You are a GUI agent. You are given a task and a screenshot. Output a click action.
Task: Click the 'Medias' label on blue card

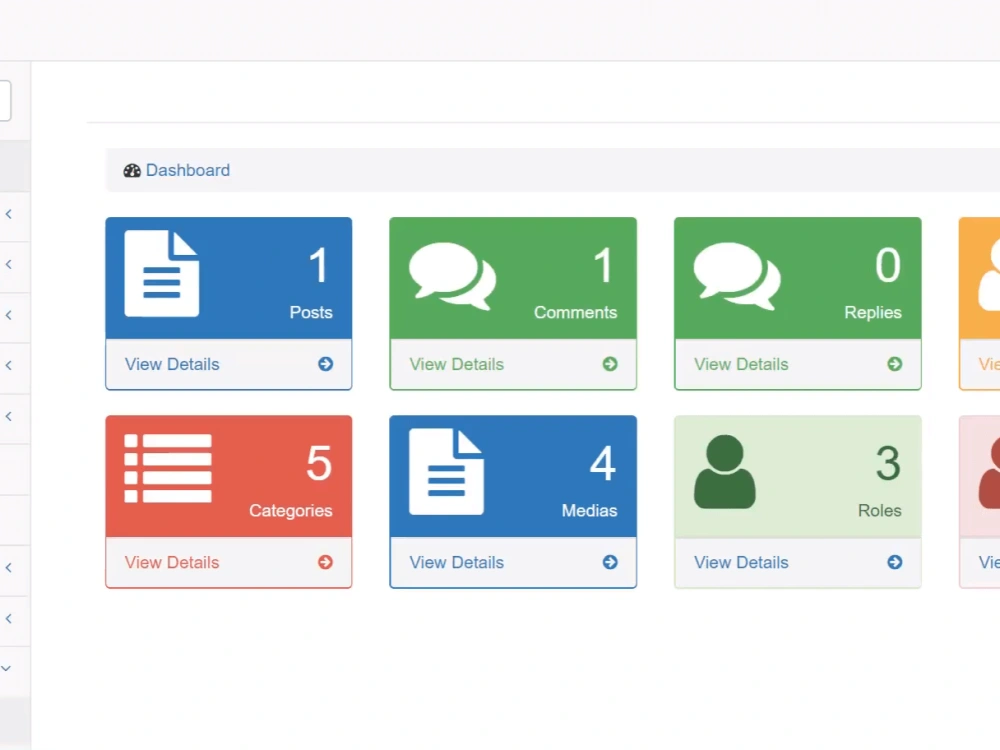(589, 511)
